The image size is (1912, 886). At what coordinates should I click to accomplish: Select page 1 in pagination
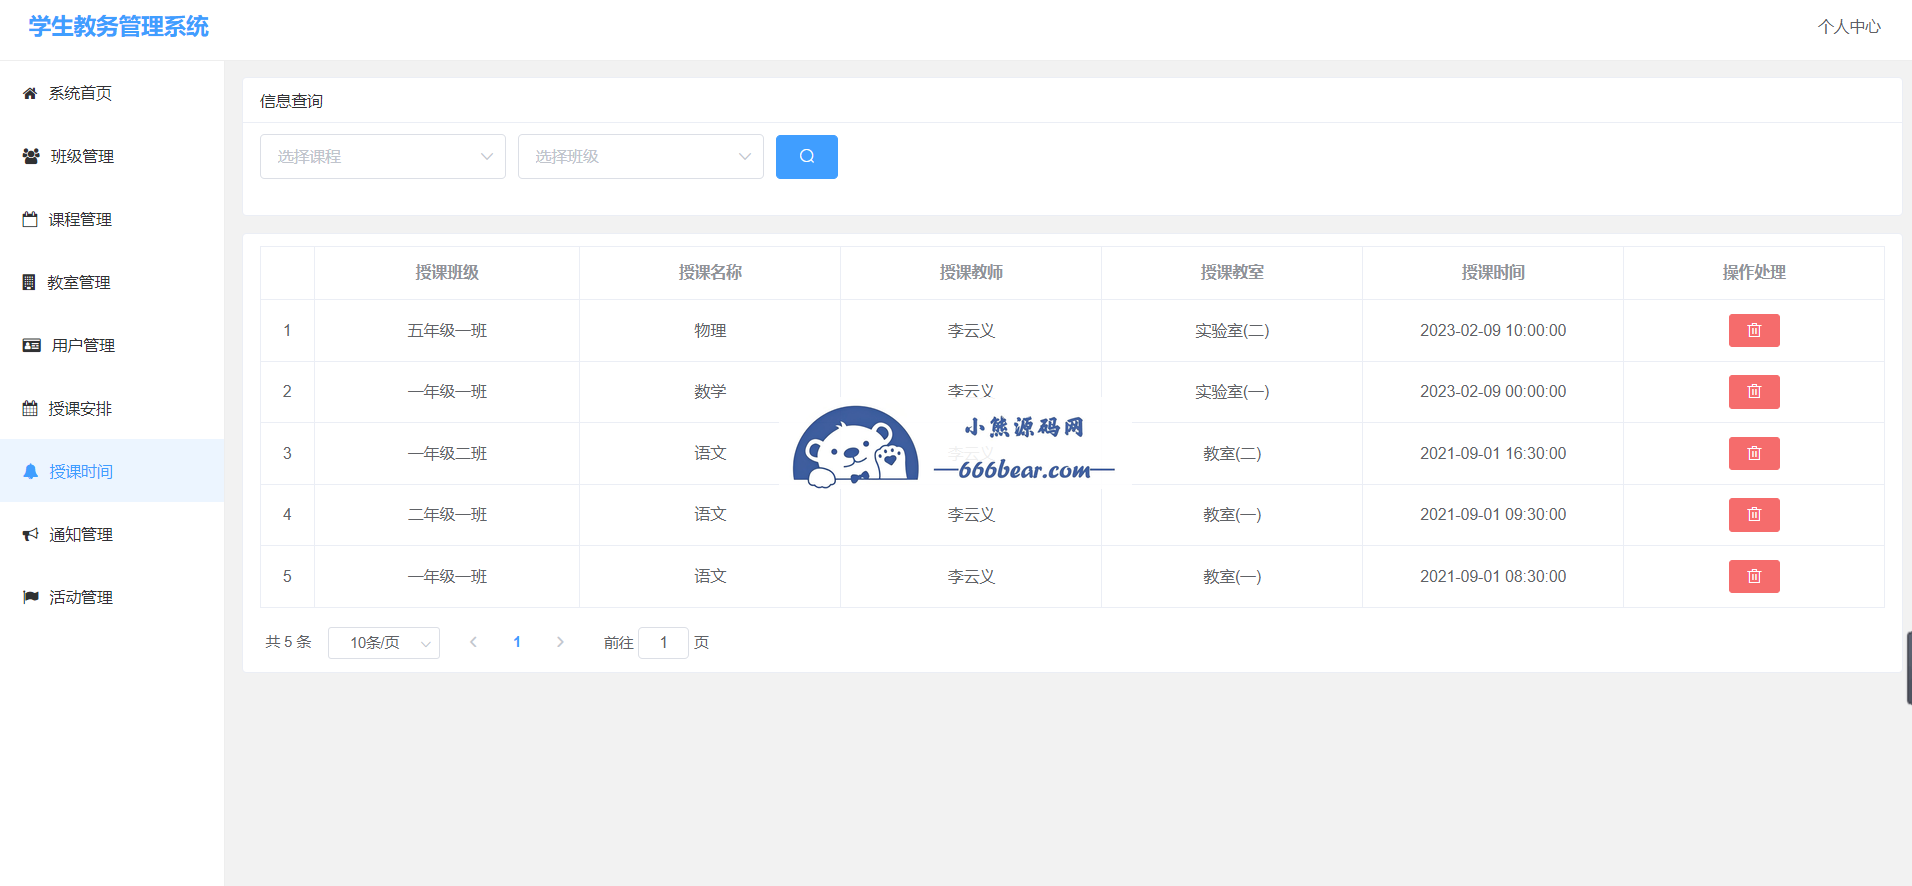click(x=517, y=642)
